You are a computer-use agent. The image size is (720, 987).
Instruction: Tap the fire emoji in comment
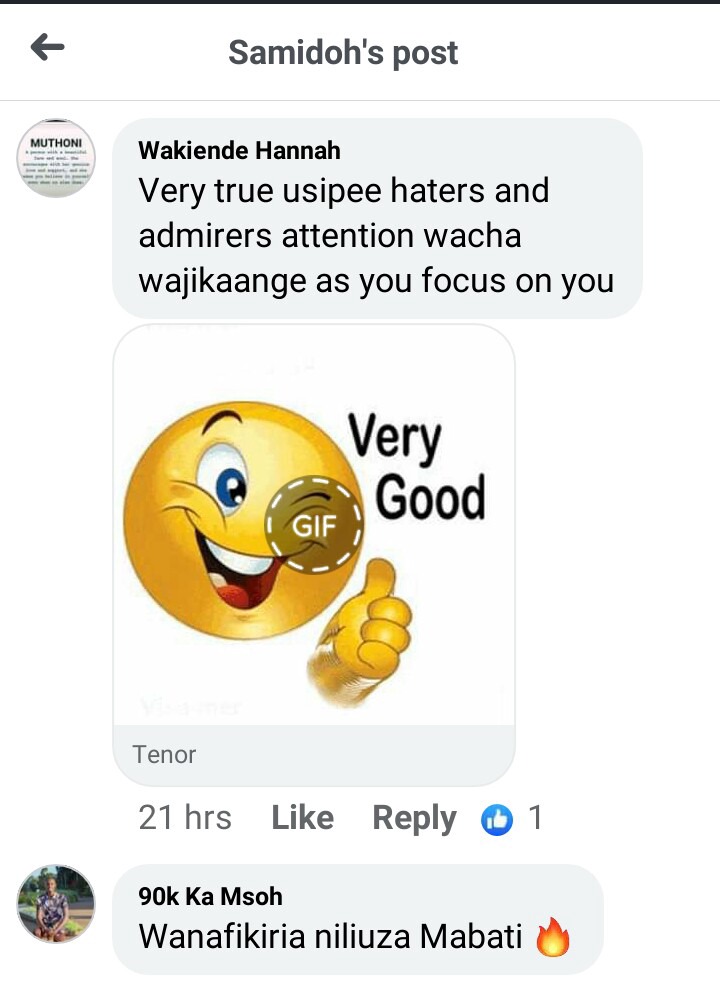(x=553, y=937)
